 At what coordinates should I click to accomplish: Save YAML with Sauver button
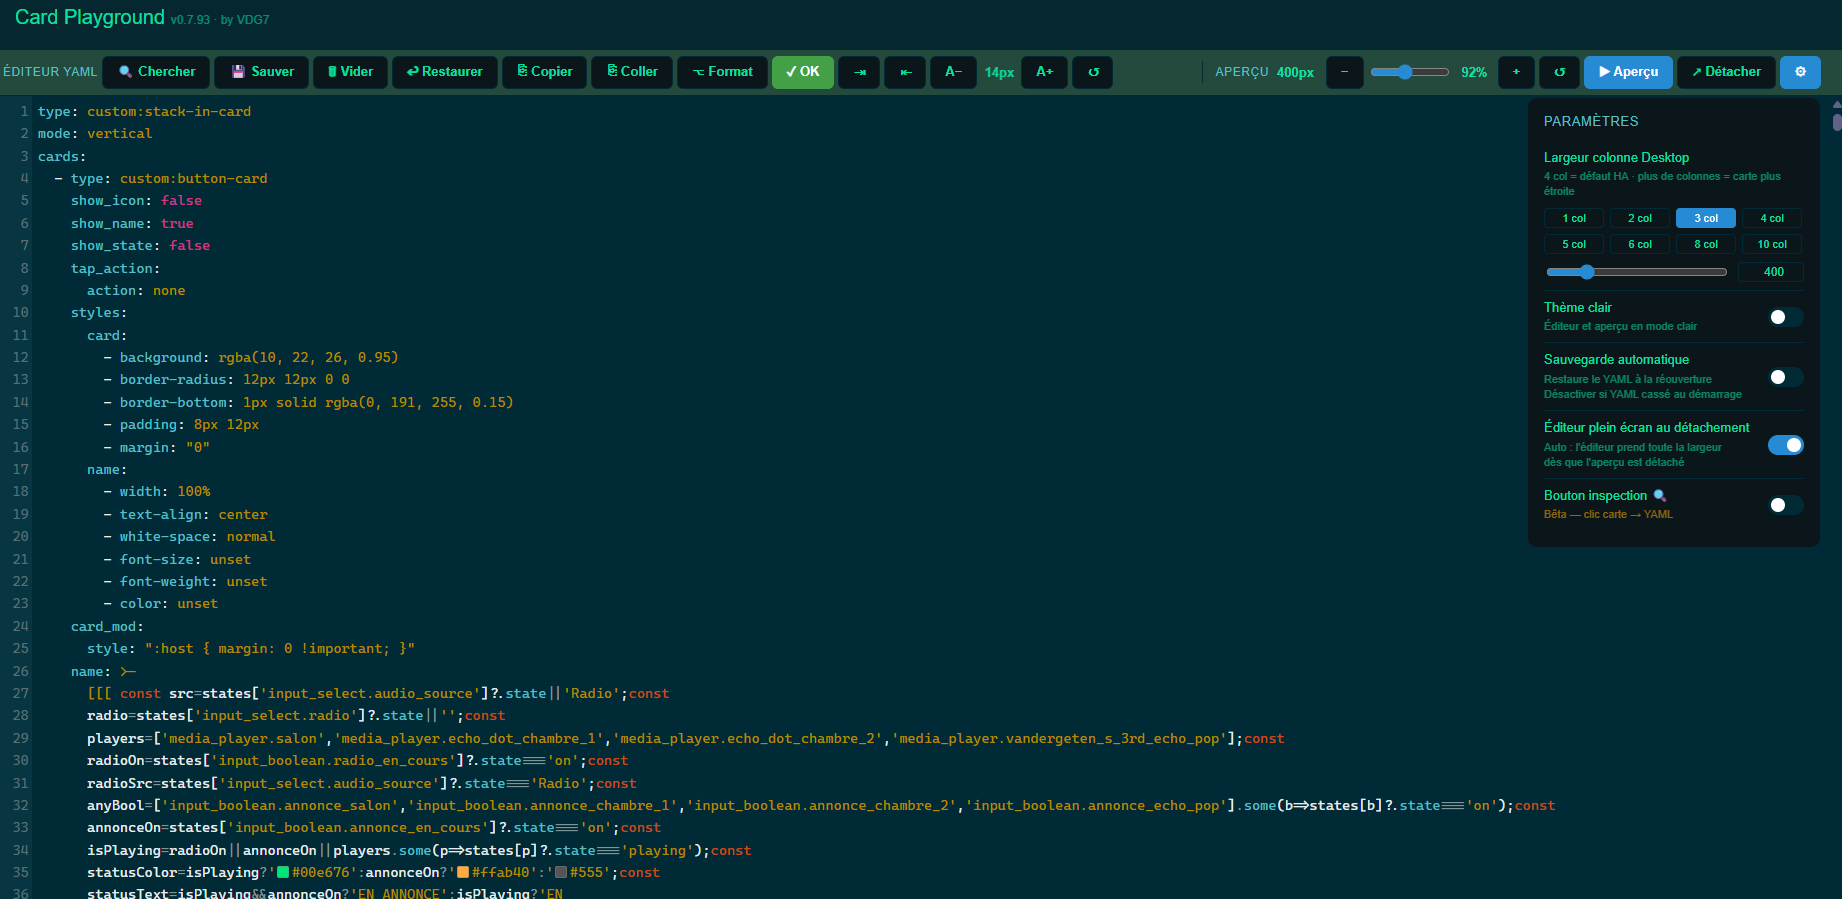(x=262, y=72)
